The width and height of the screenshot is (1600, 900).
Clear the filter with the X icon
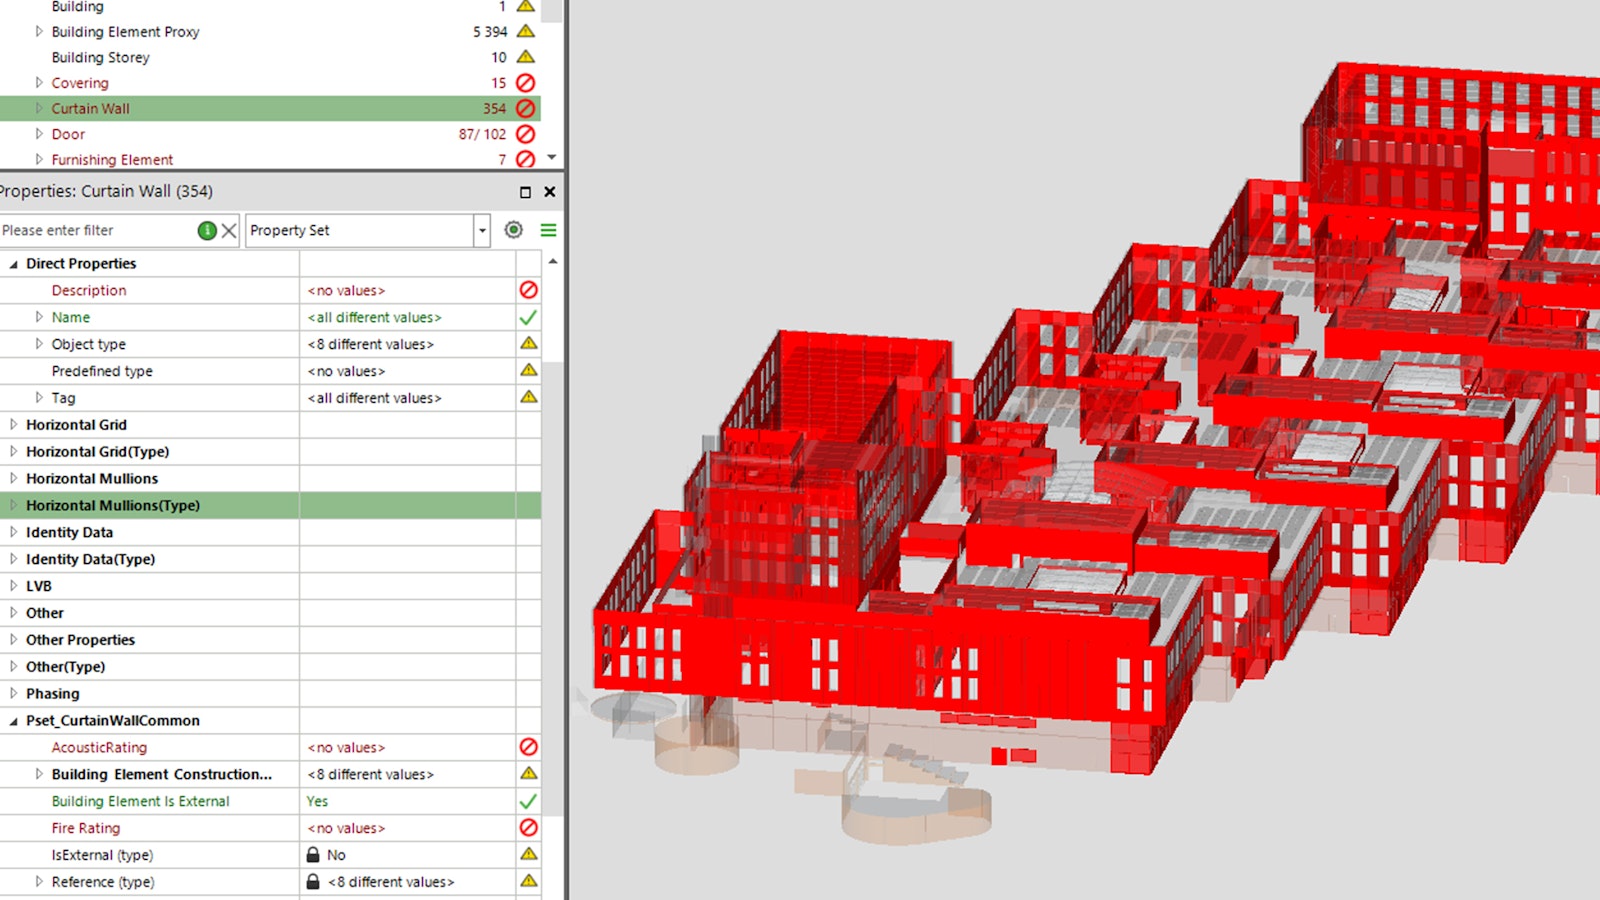[229, 231]
